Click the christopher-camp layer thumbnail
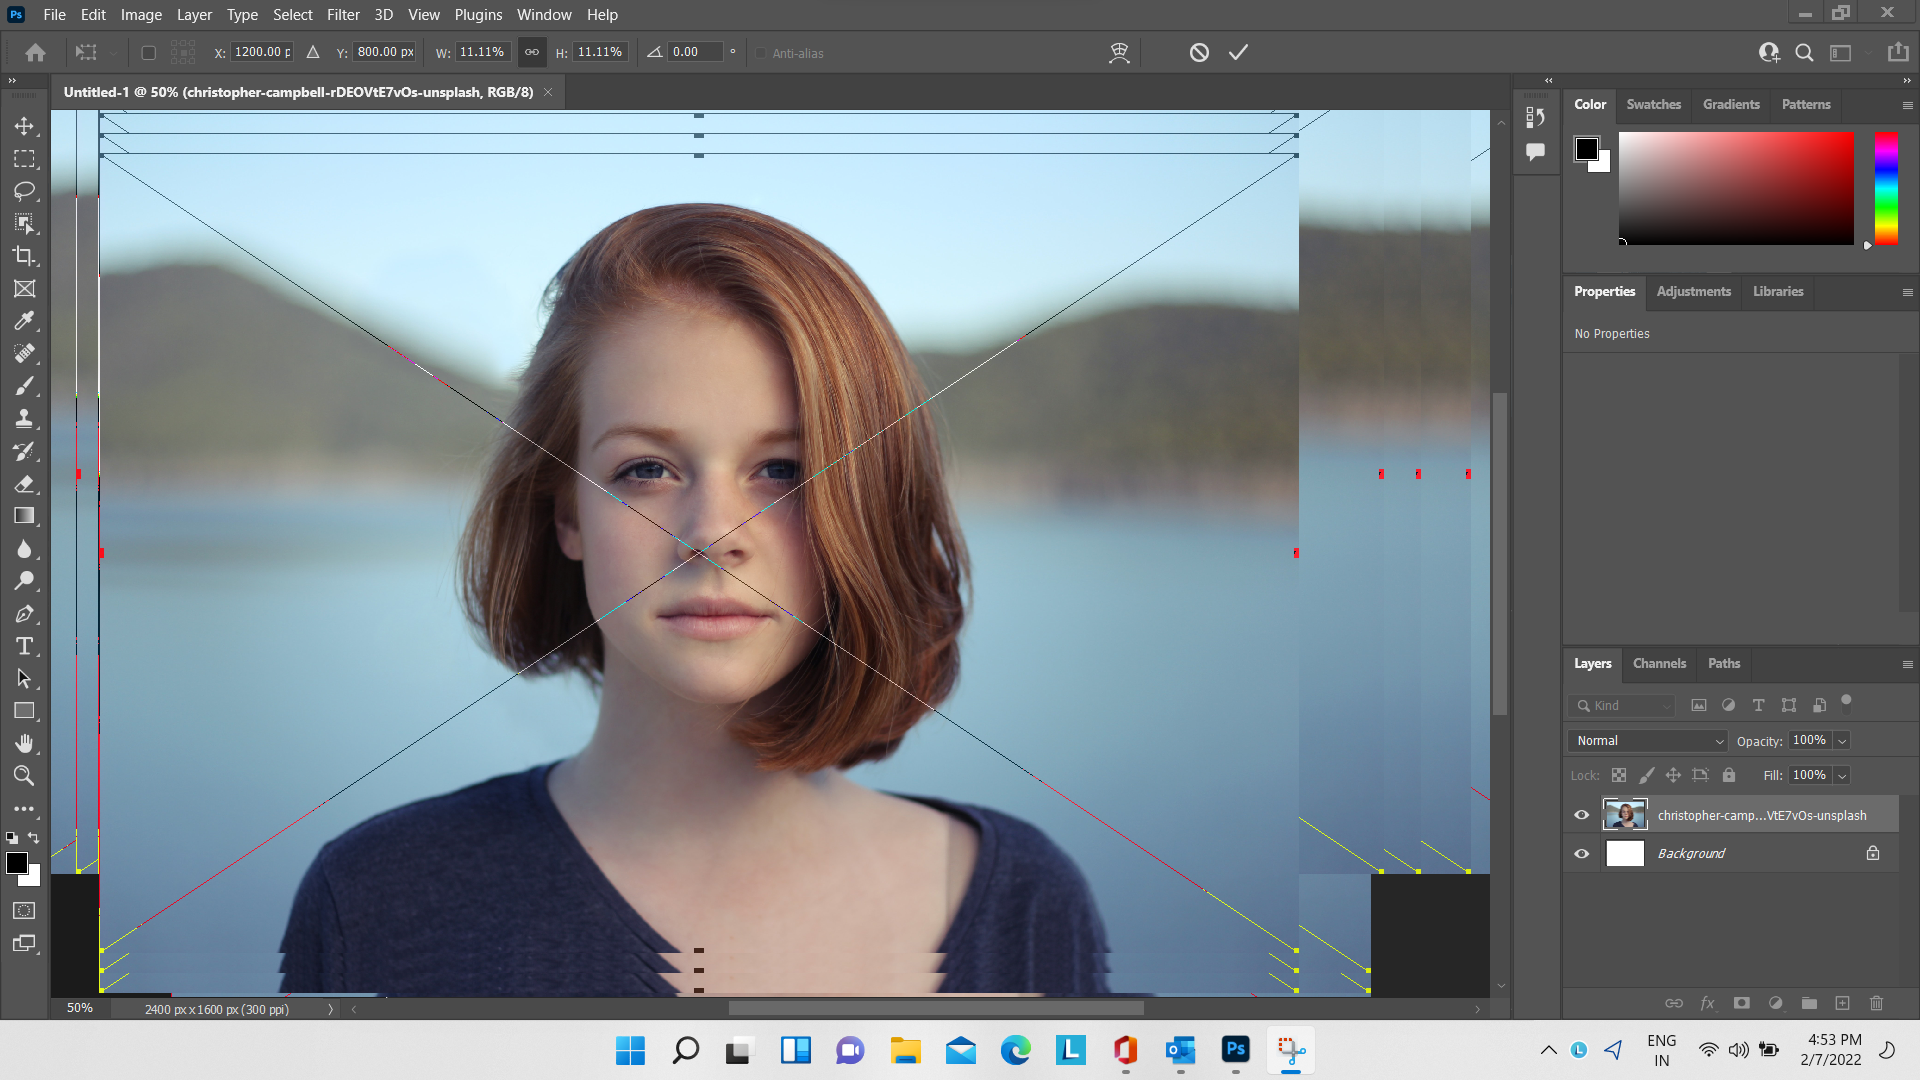 pyautogui.click(x=1625, y=814)
